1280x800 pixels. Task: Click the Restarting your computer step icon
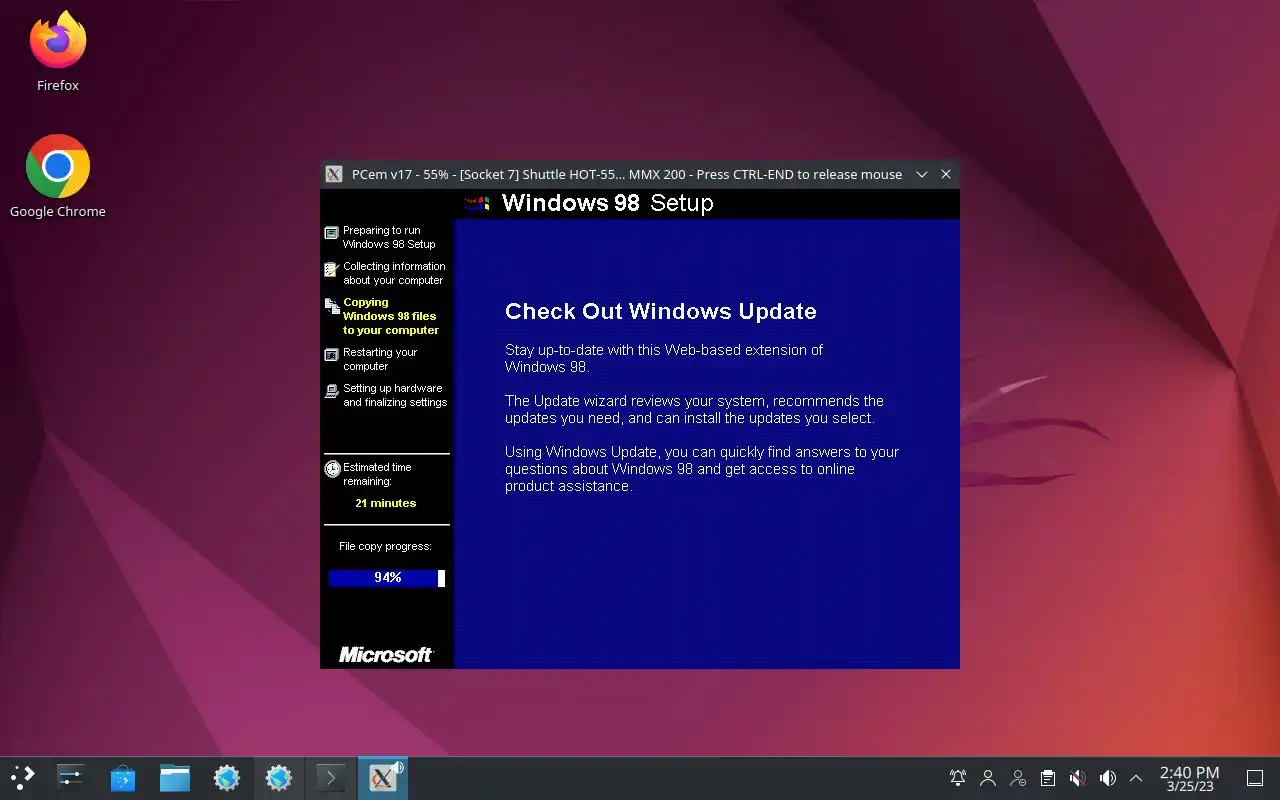coord(332,355)
